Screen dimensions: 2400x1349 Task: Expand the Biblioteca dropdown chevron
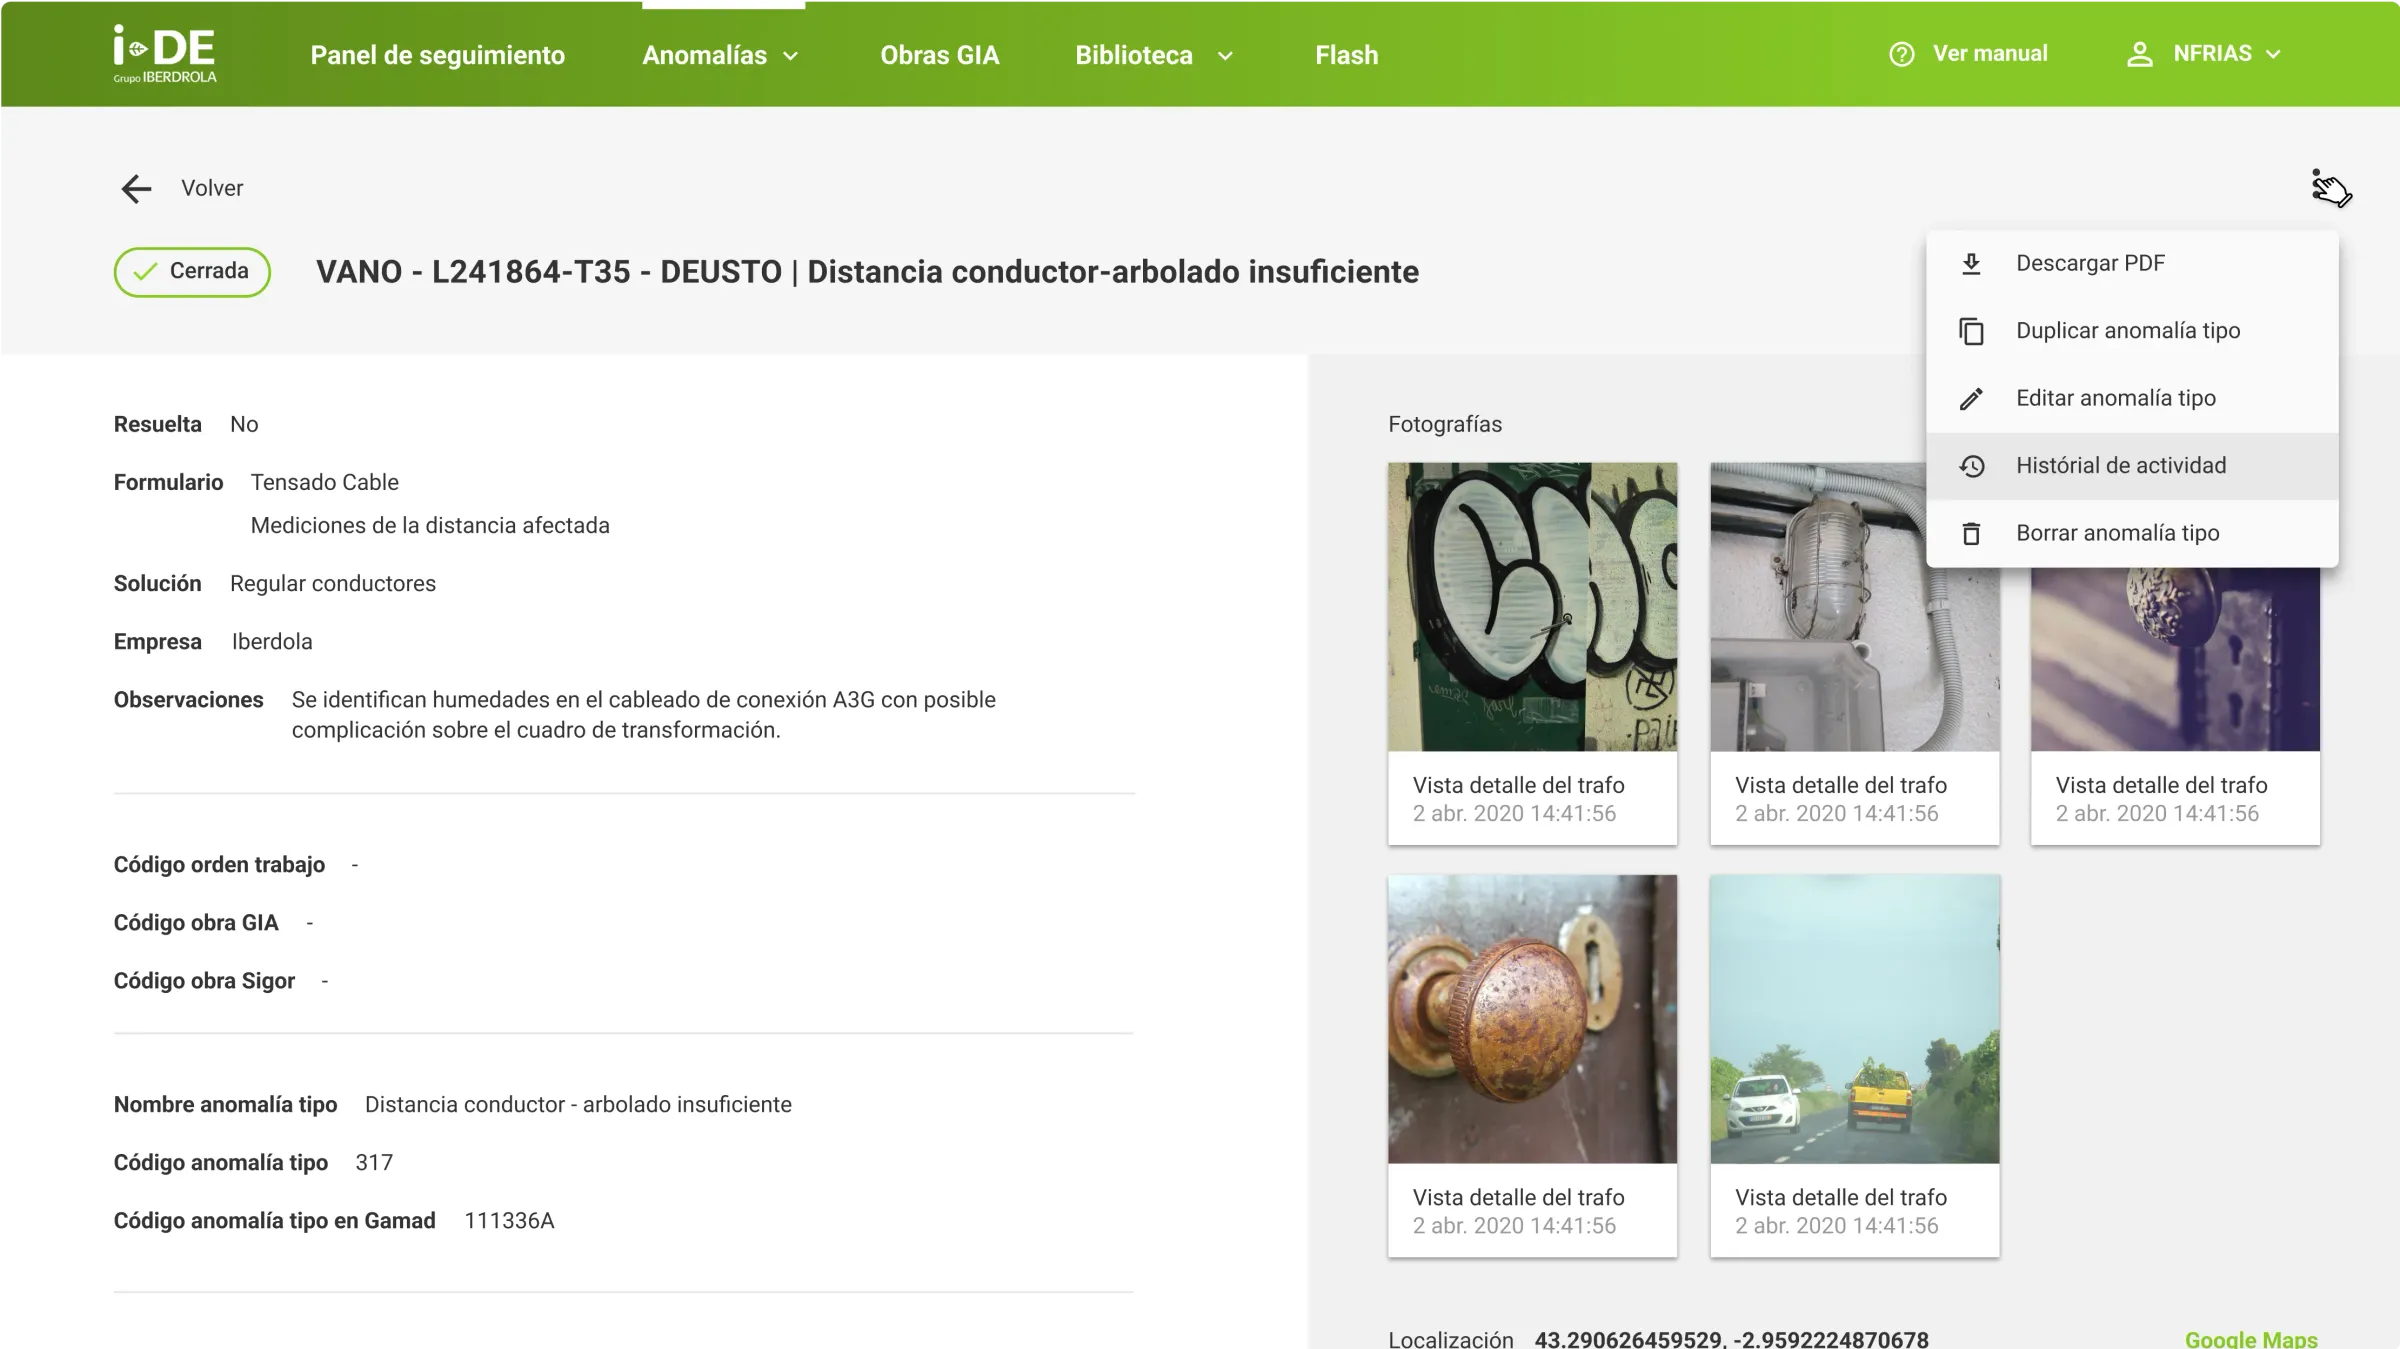coord(1225,56)
